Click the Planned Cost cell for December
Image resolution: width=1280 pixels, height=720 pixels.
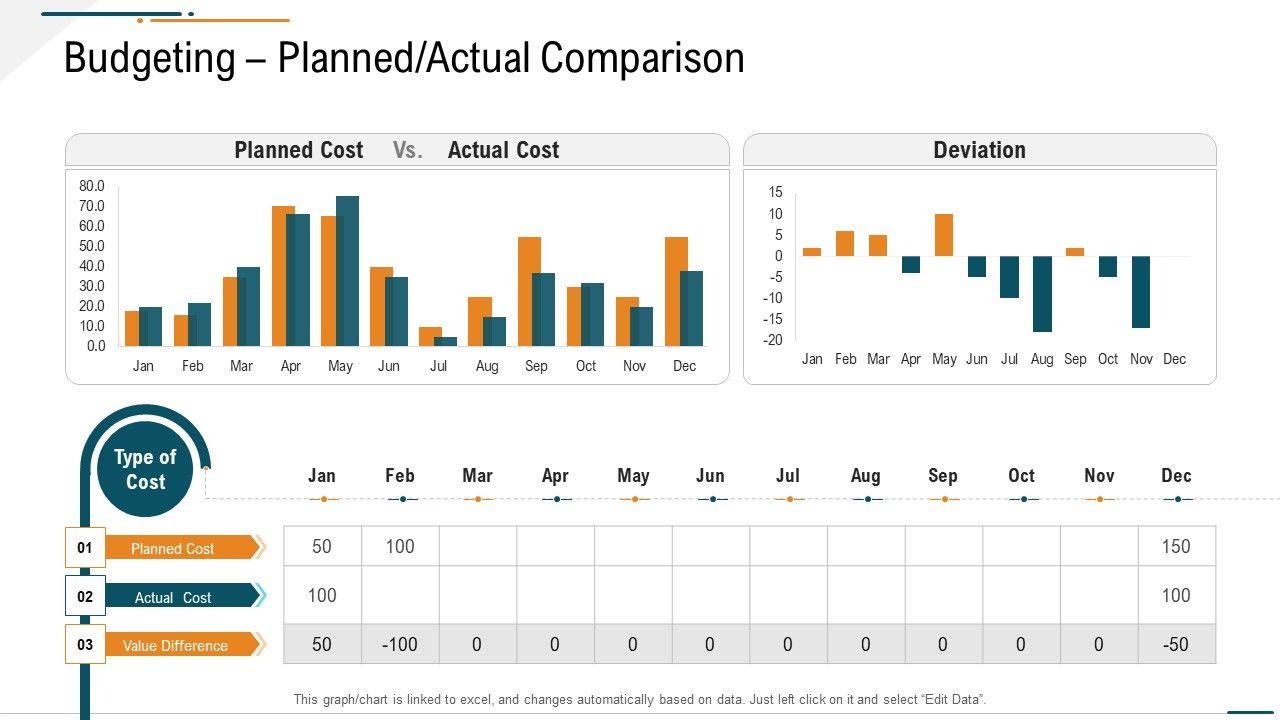tap(1176, 547)
